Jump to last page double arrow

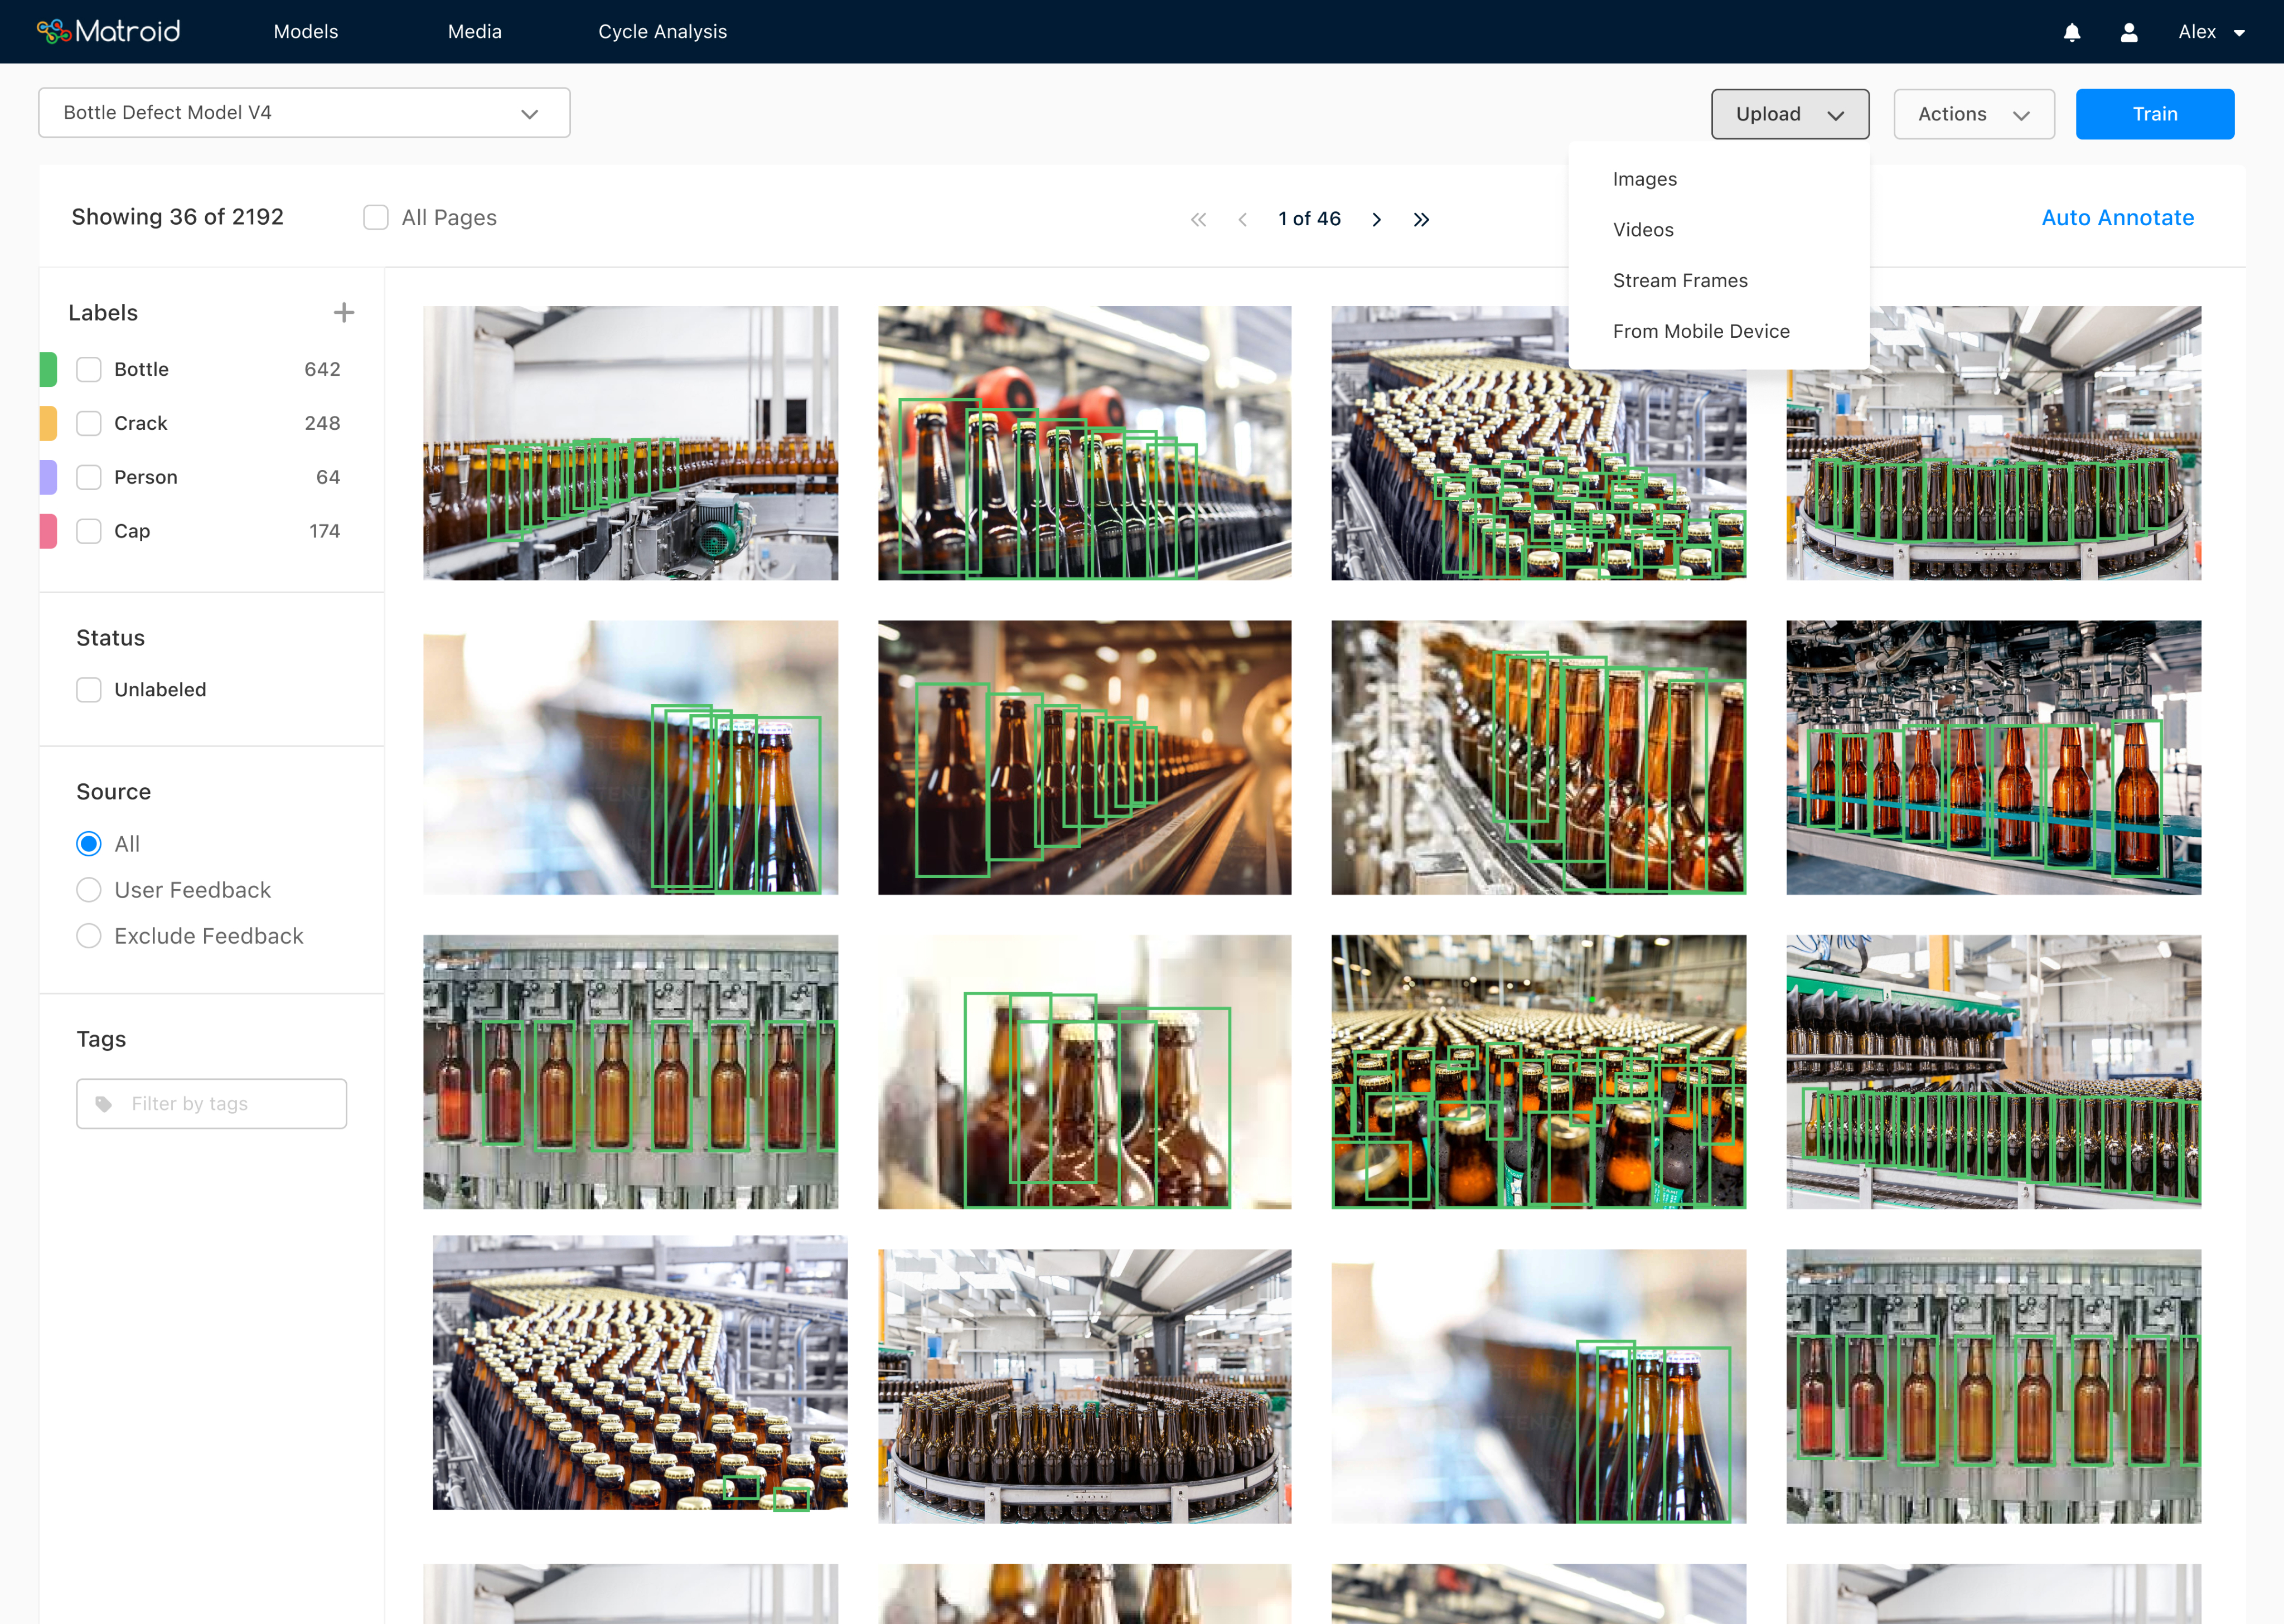1421,219
